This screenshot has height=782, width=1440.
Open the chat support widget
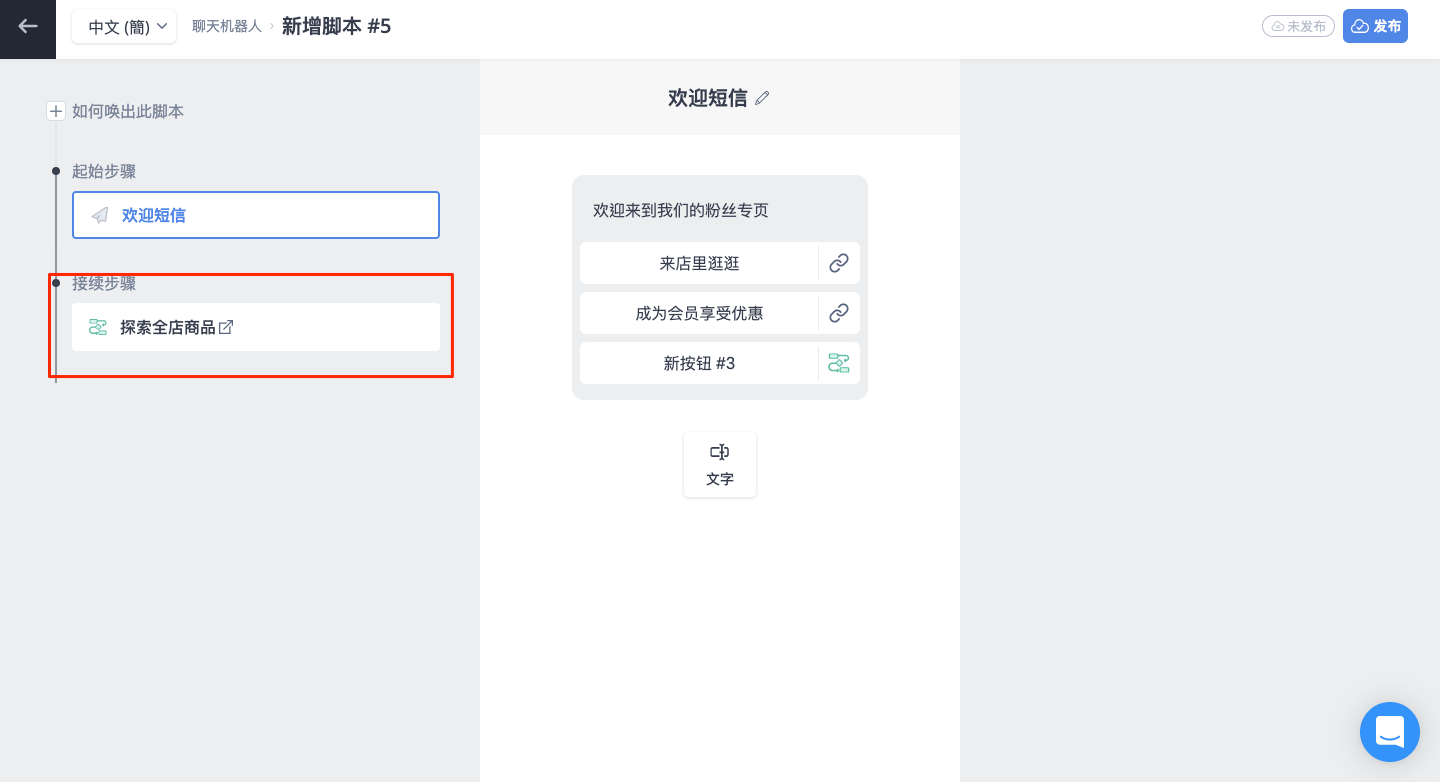[x=1390, y=732]
